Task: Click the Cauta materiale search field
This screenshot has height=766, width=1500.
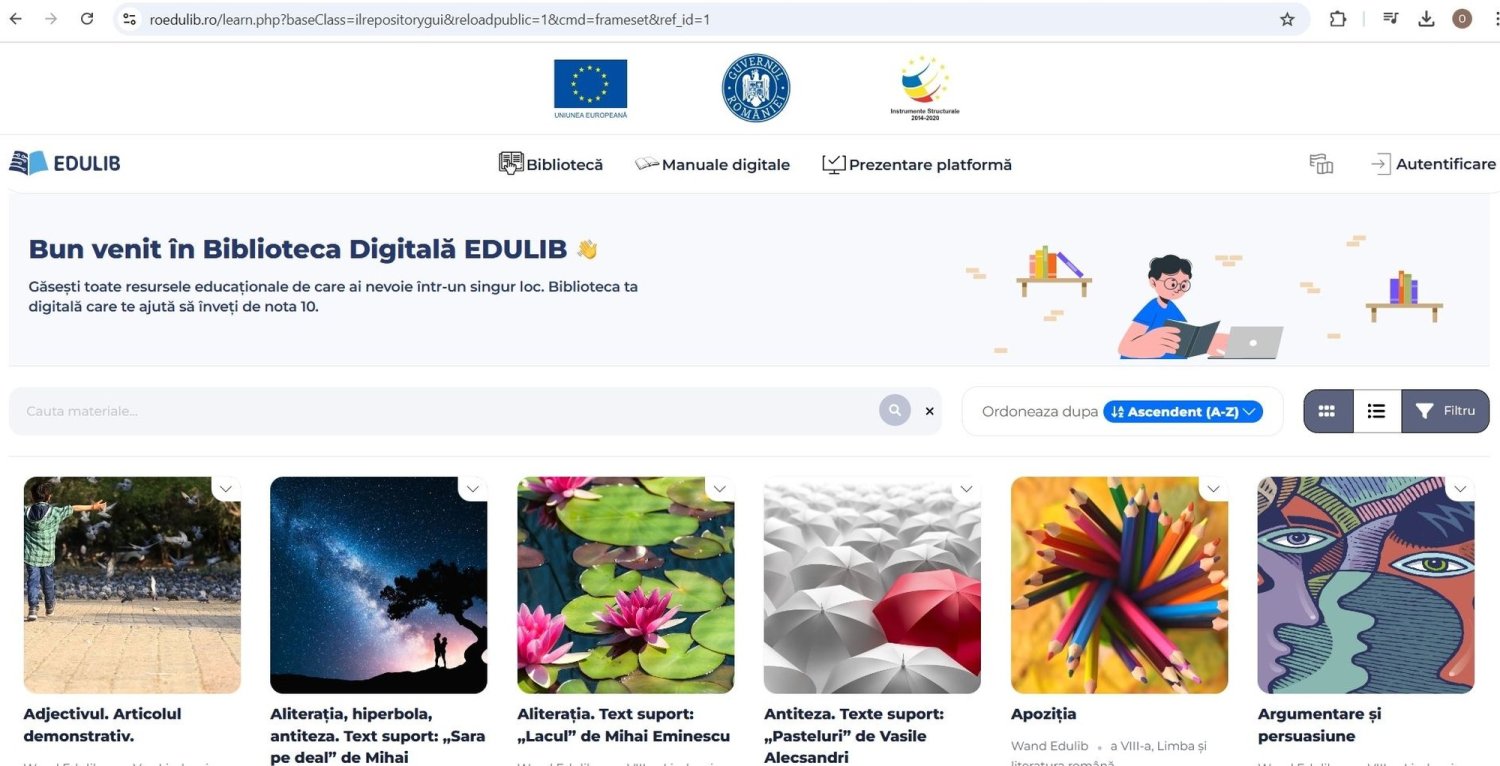Action: click(x=440, y=411)
